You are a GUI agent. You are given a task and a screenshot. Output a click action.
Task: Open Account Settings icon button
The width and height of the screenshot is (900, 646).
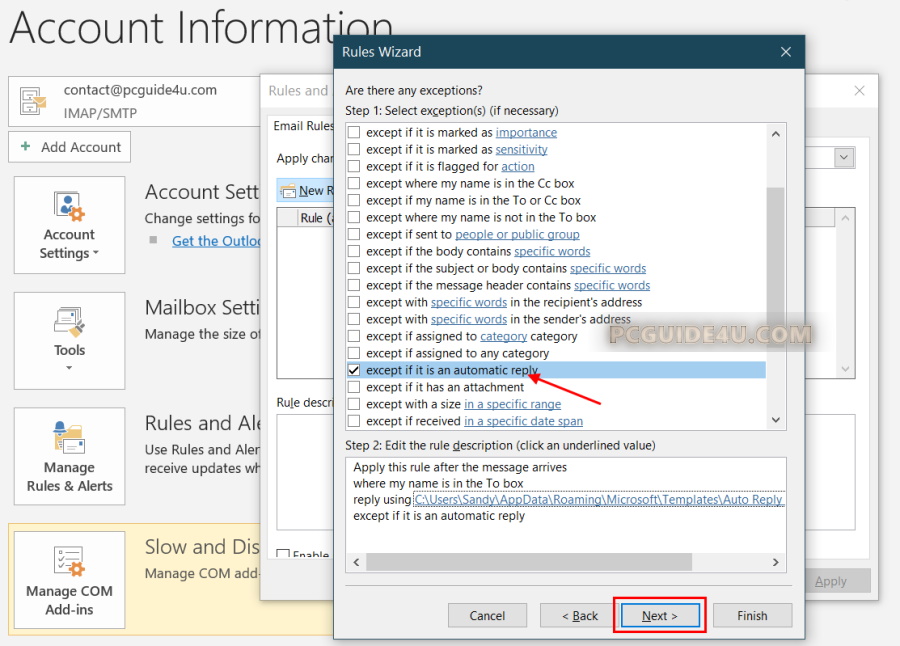pos(69,207)
